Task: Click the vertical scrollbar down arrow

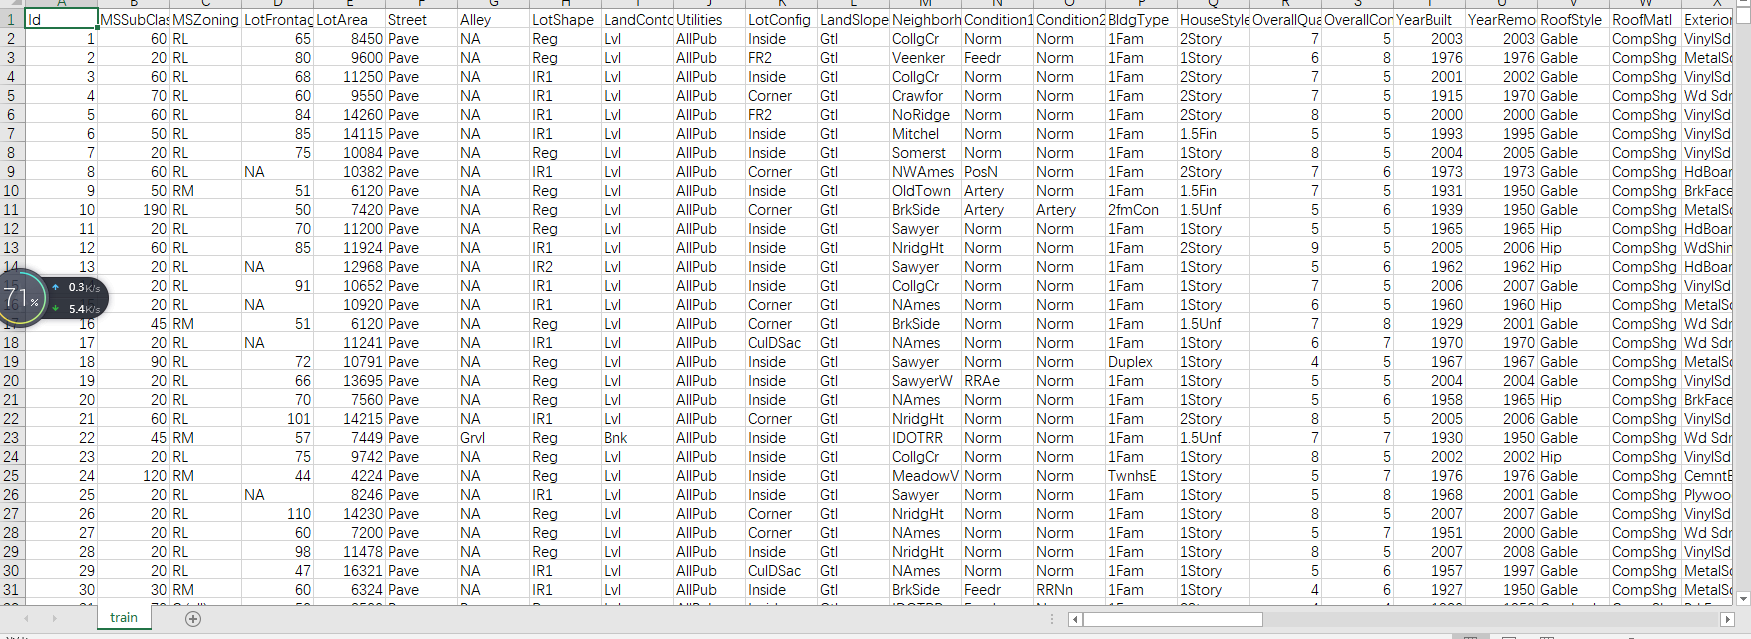Action: (1743, 599)
